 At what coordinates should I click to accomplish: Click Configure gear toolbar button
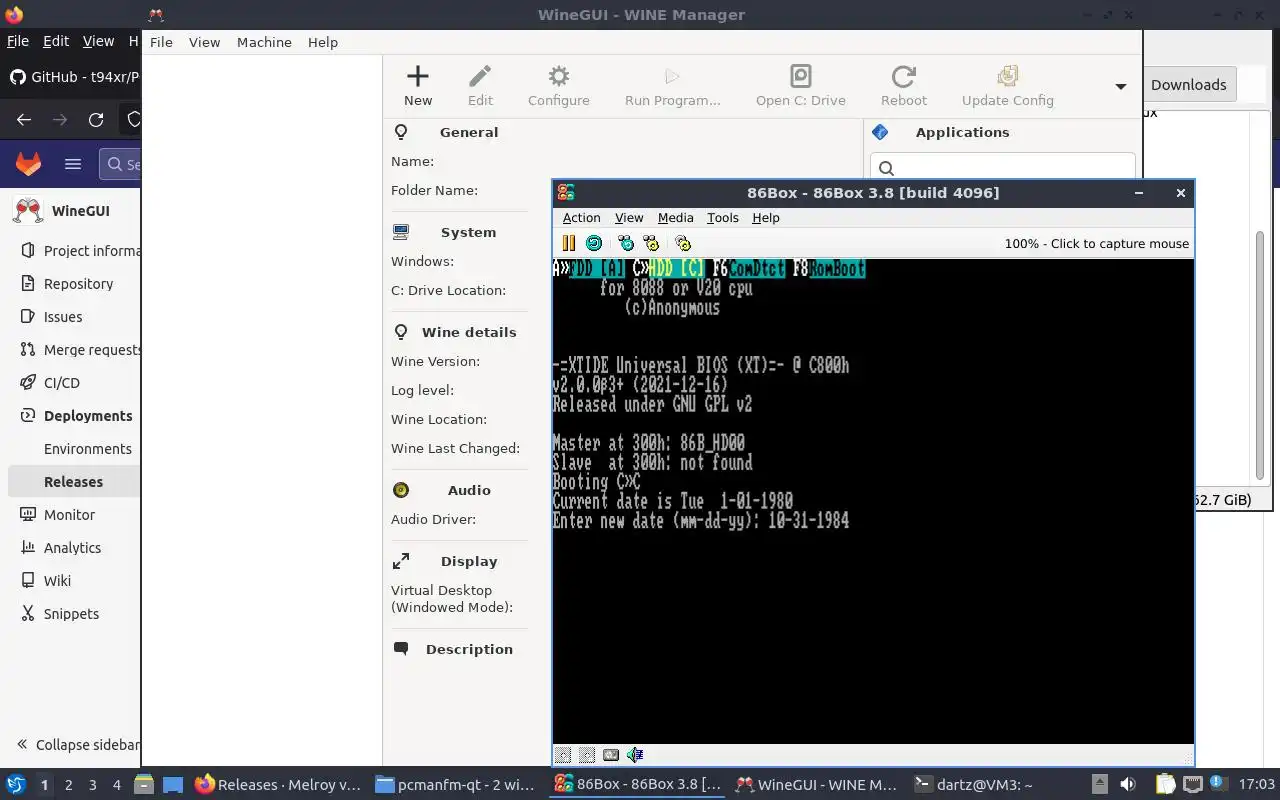(558, 85)
